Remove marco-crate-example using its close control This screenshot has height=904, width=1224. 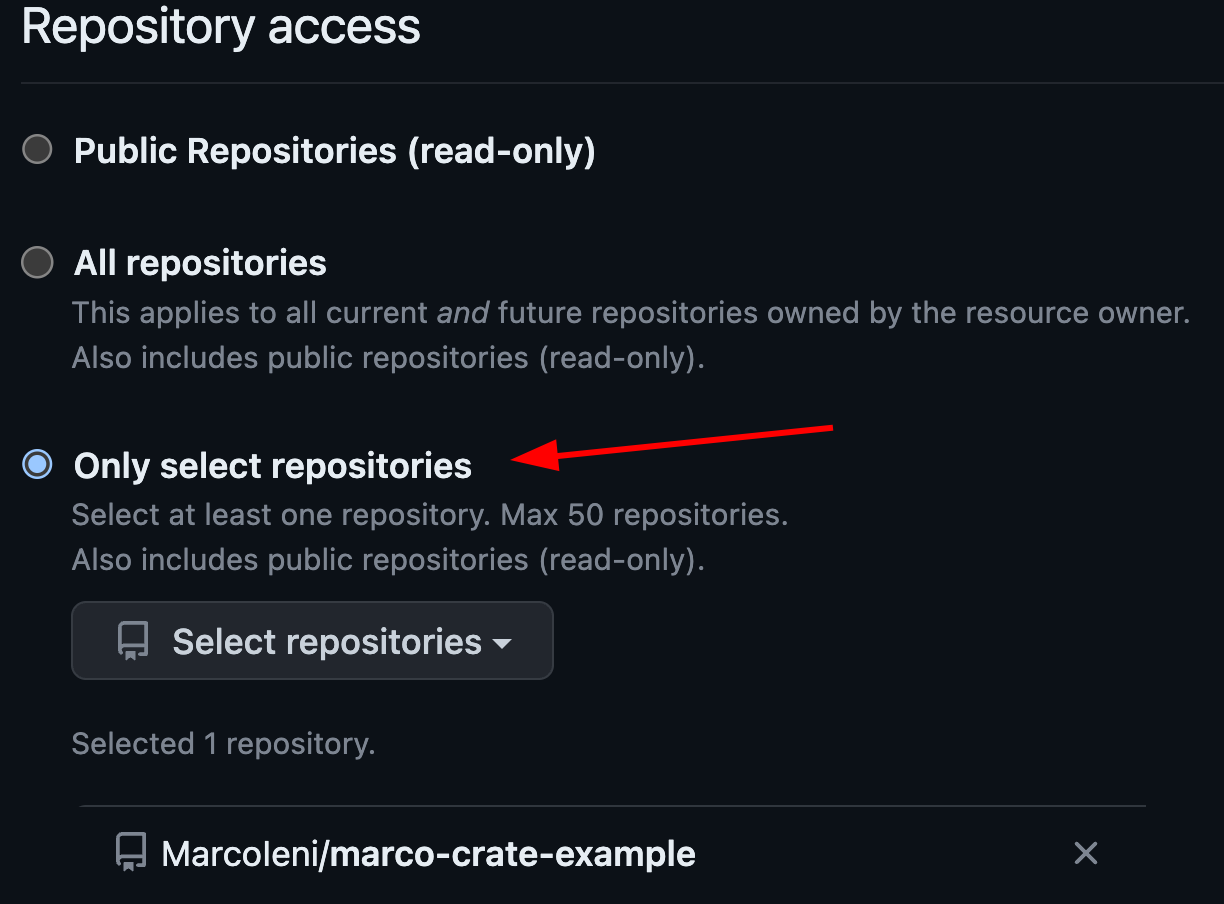point(1085,853)
